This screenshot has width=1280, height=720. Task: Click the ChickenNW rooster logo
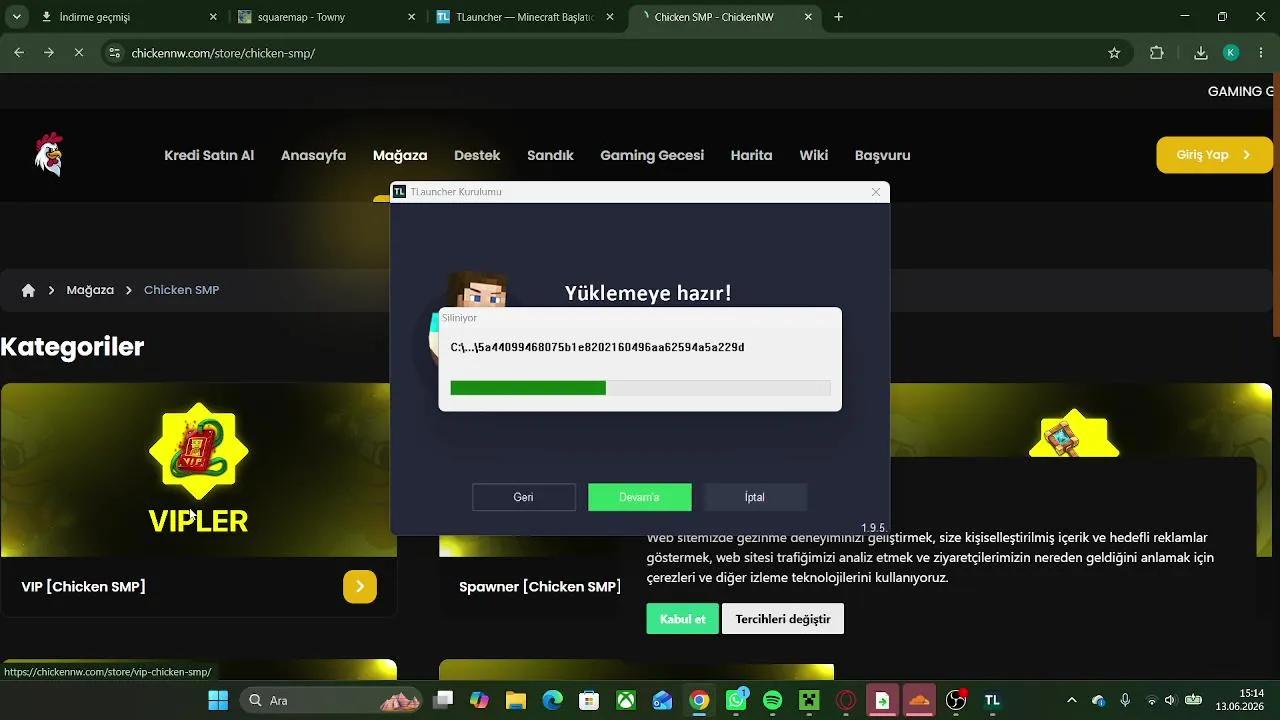48,155
